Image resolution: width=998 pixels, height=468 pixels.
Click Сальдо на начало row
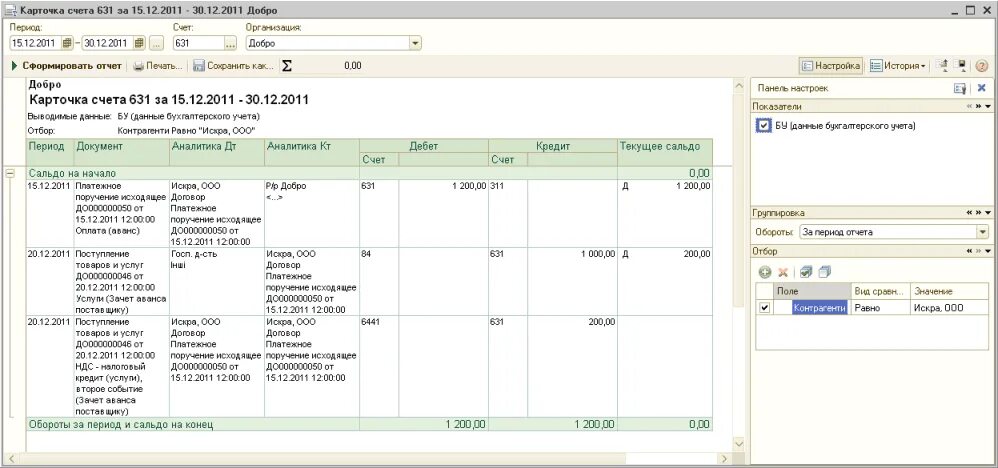coord(369,173)
